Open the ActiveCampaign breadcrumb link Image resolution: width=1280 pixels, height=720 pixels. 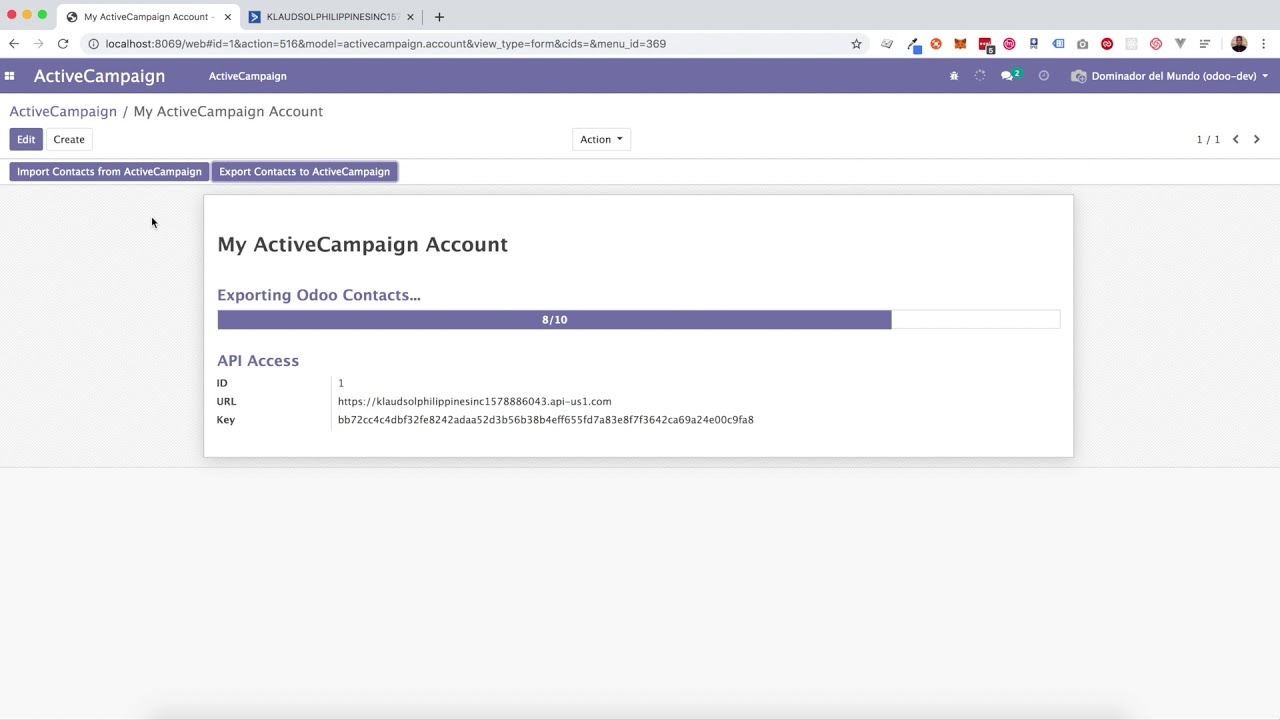tap(63, 111)
